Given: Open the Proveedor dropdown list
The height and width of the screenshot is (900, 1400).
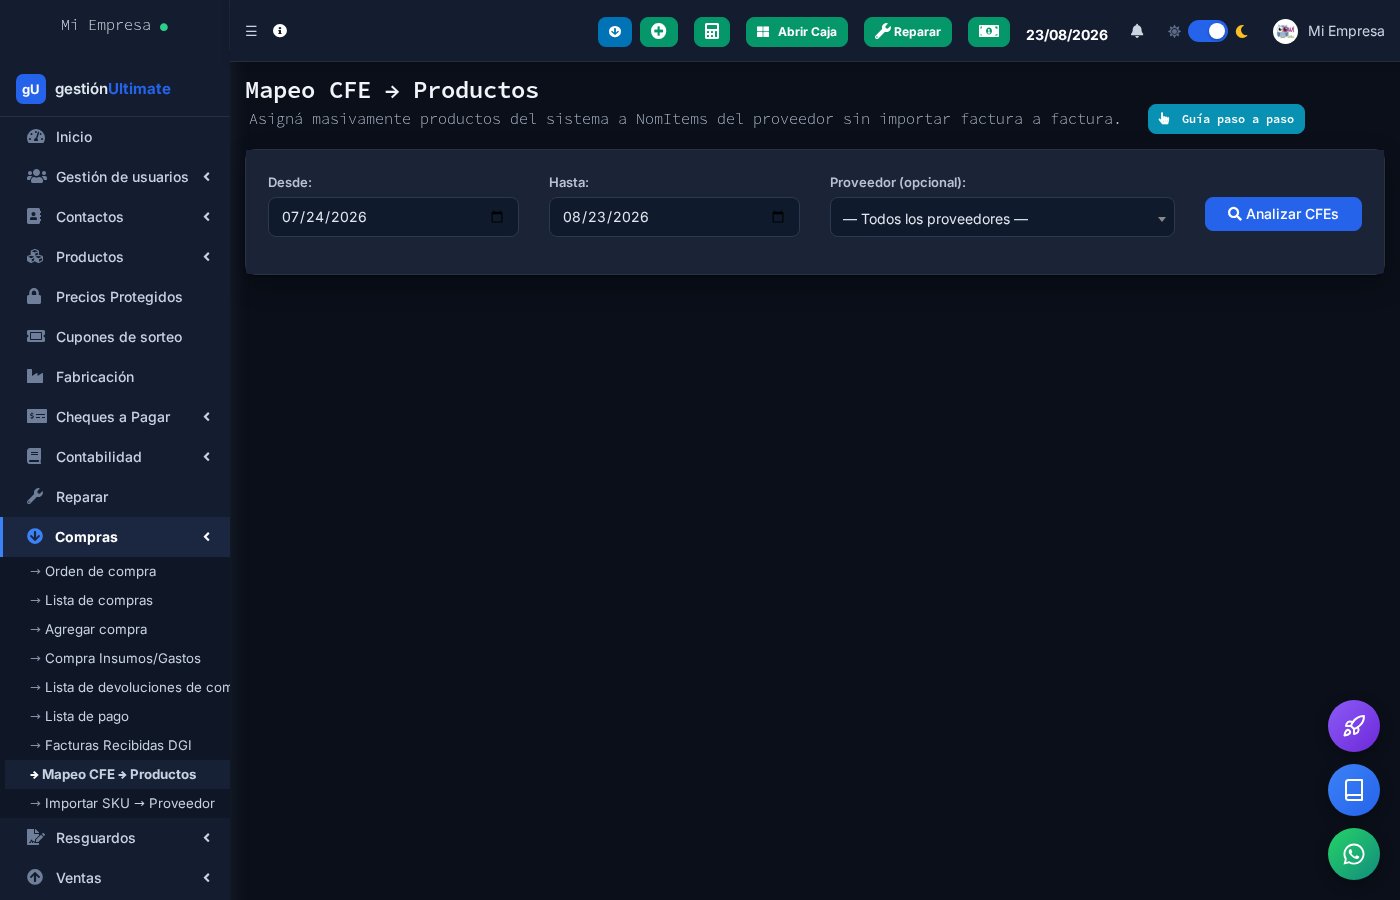Looking at the screenshot, I should pos(1002,218).
